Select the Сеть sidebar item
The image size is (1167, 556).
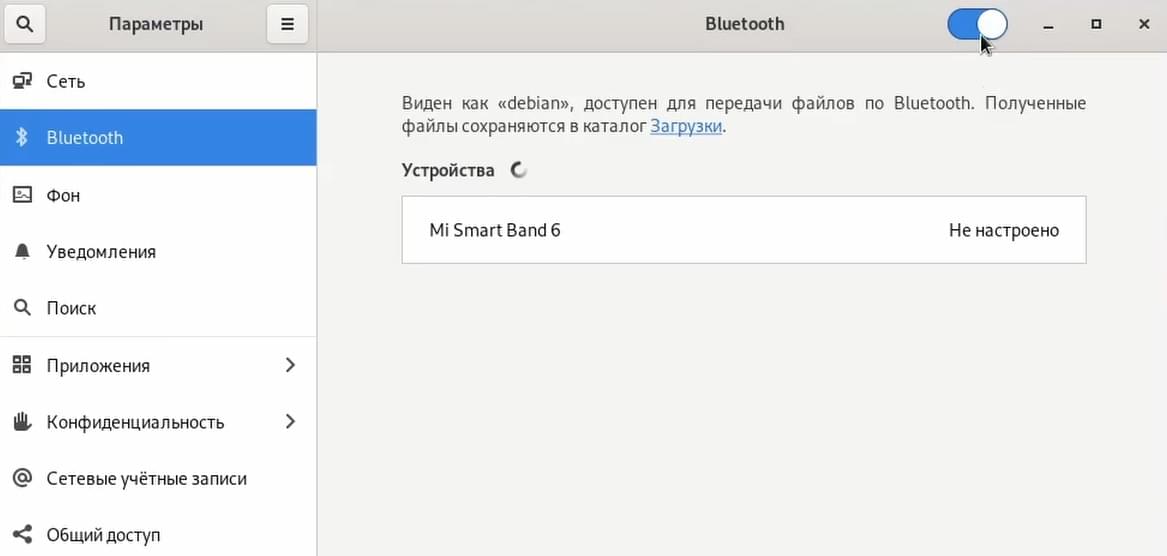[158, 81]
